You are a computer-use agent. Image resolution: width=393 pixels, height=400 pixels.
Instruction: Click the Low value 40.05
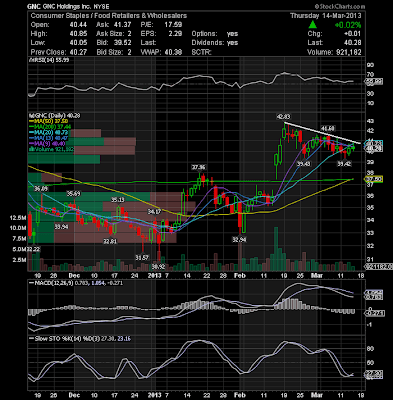78,43
